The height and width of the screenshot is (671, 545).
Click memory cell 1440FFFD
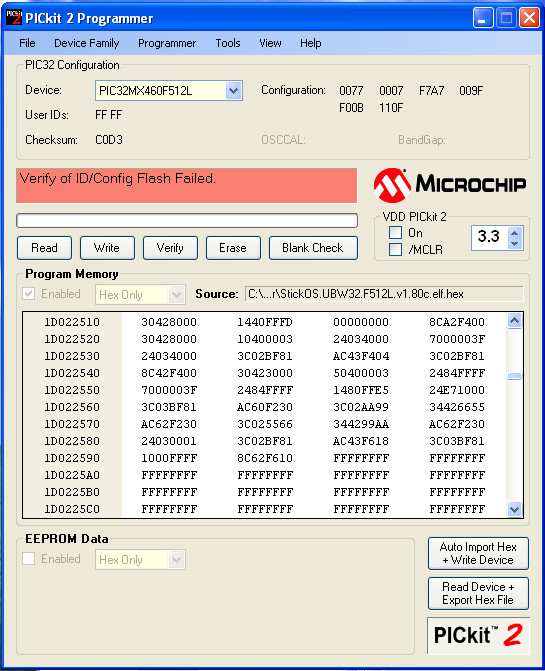coord(265,322)
